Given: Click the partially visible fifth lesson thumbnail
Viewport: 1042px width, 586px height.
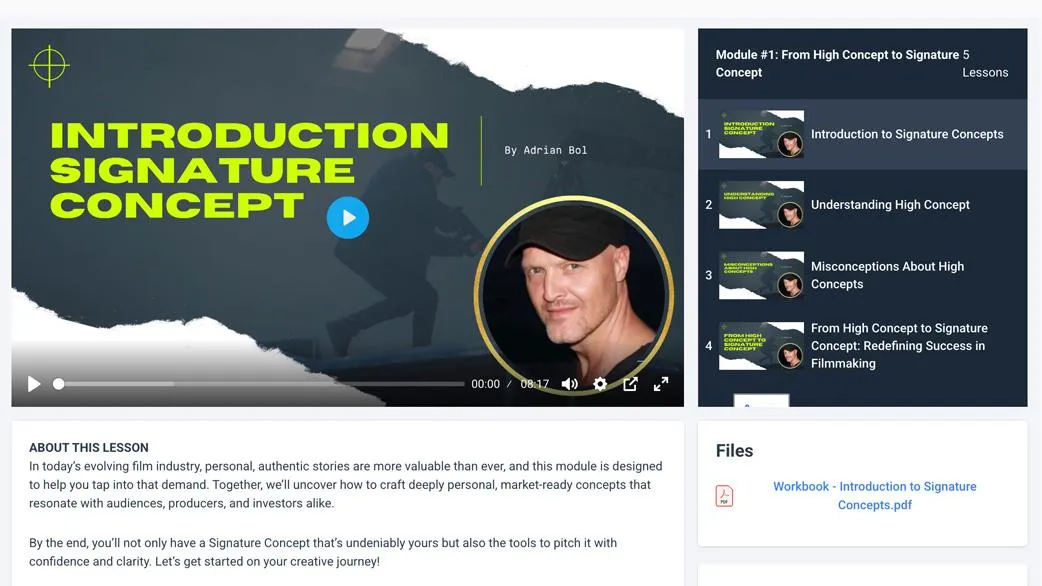Looking at the screenshot, I should click(762, 400).
